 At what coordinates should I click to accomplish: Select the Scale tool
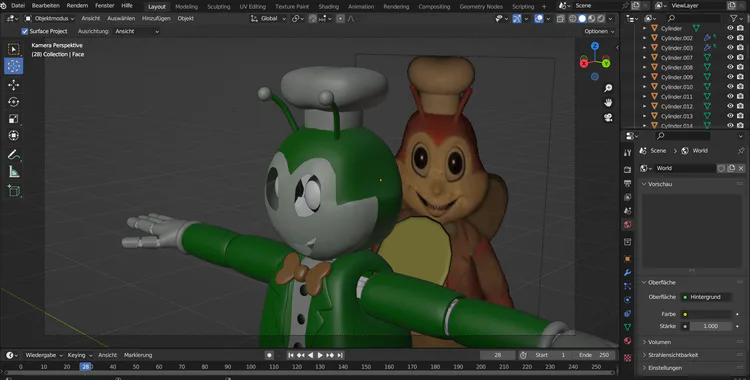click(x=13, y=119)
